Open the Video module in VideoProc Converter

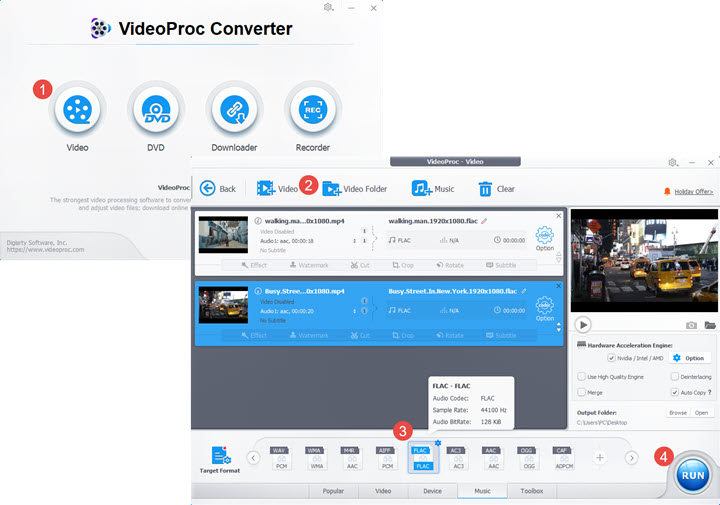pyautogui.click(x=78, y=110)
